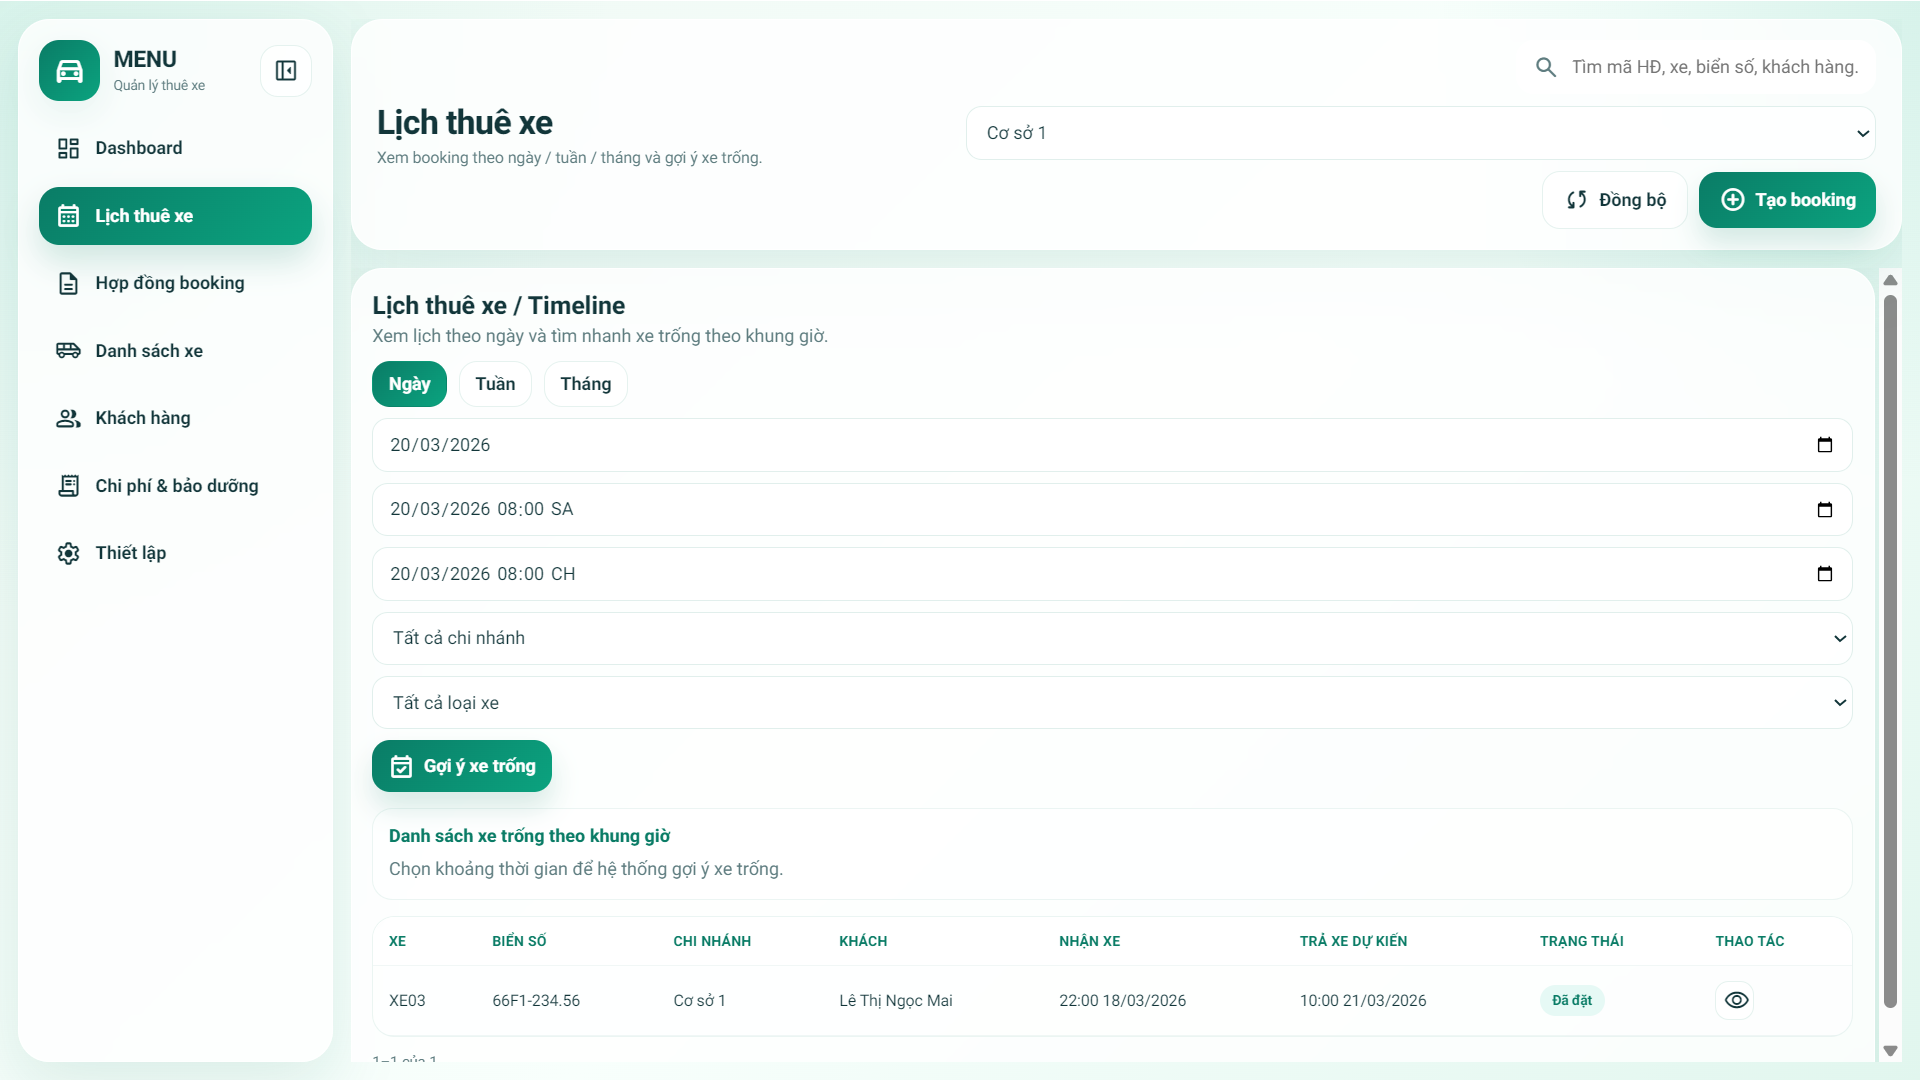This screenshot has height=1080, width=1920.
Task: Click the calendar icon next to Lịch thuê xe
Action: (68, 215)
